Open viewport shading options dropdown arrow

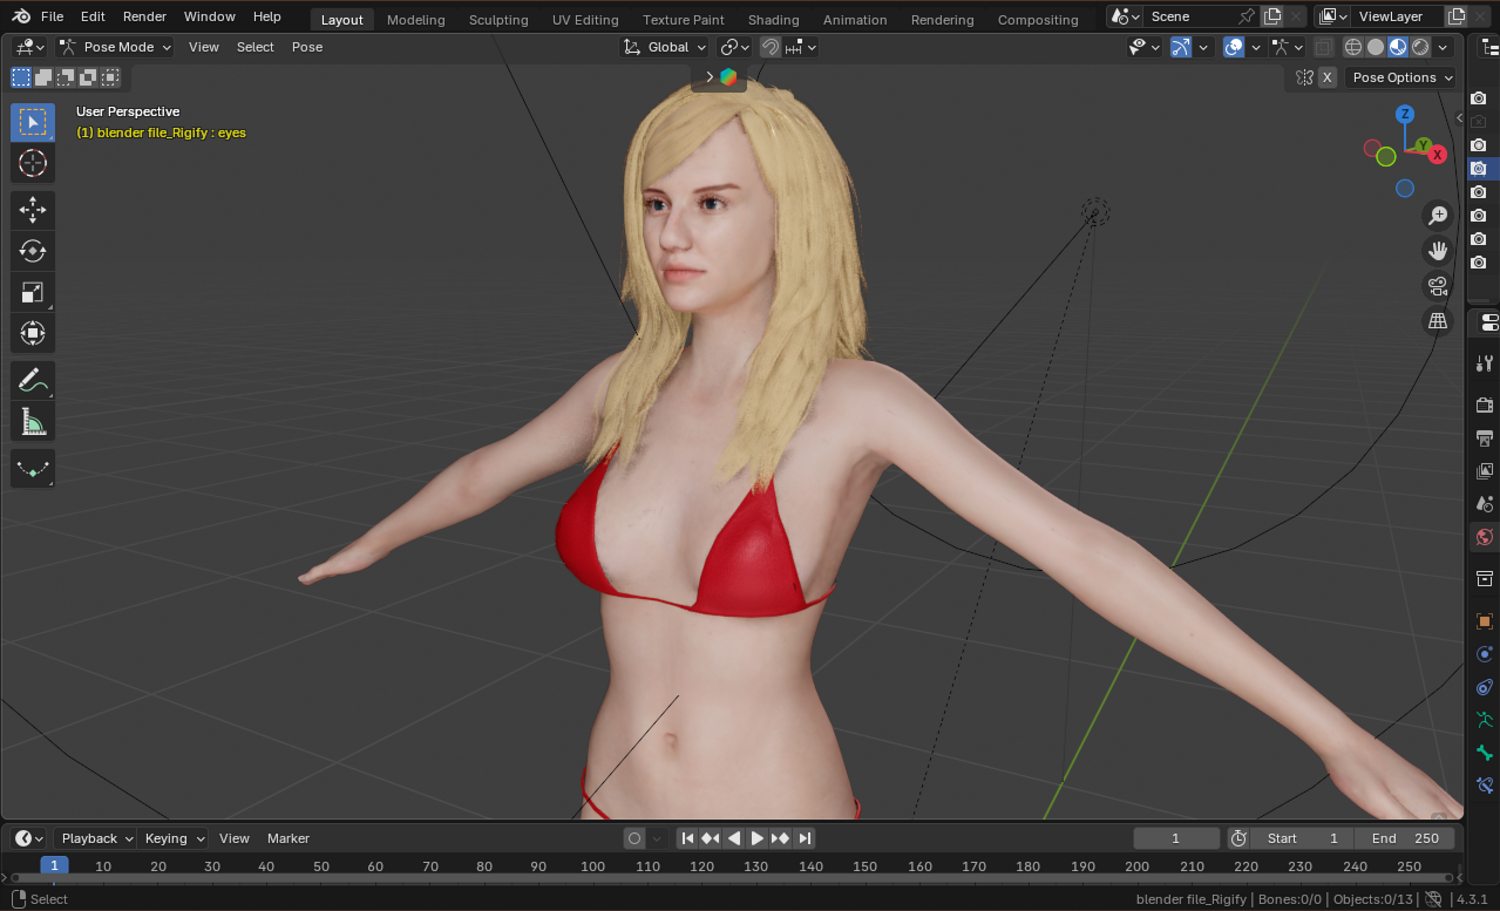[x=1443, y=47]
